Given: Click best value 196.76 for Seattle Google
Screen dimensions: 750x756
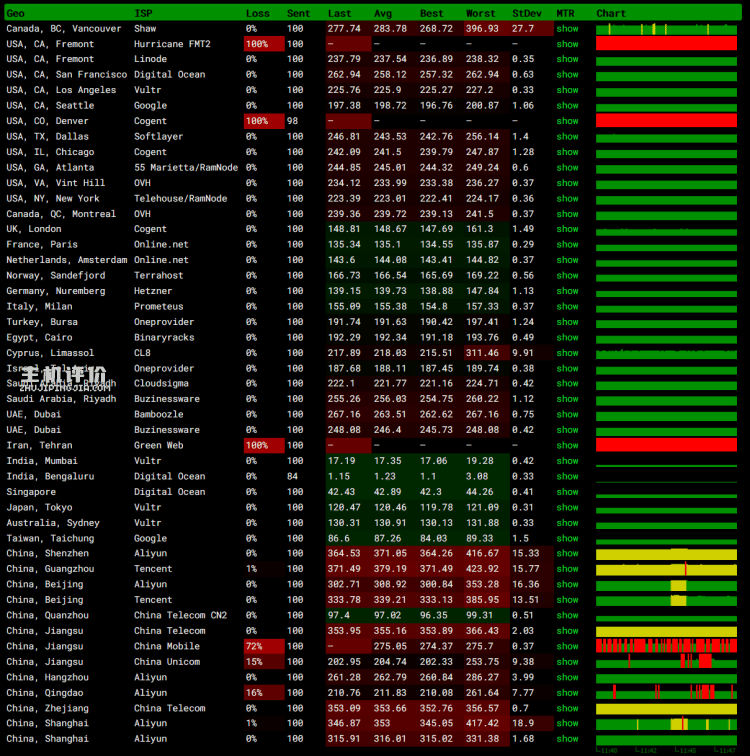Looking at the screenshot, I should (x=436, y=106).
